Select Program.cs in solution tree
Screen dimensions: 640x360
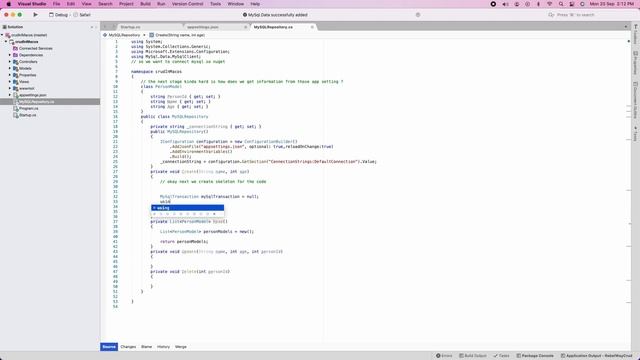pyautogui.click(x=29, y=108)
